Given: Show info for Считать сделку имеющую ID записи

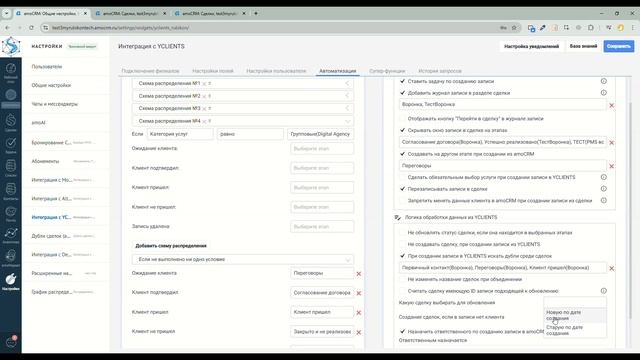Looking at the screenshot, I should 604,291.
